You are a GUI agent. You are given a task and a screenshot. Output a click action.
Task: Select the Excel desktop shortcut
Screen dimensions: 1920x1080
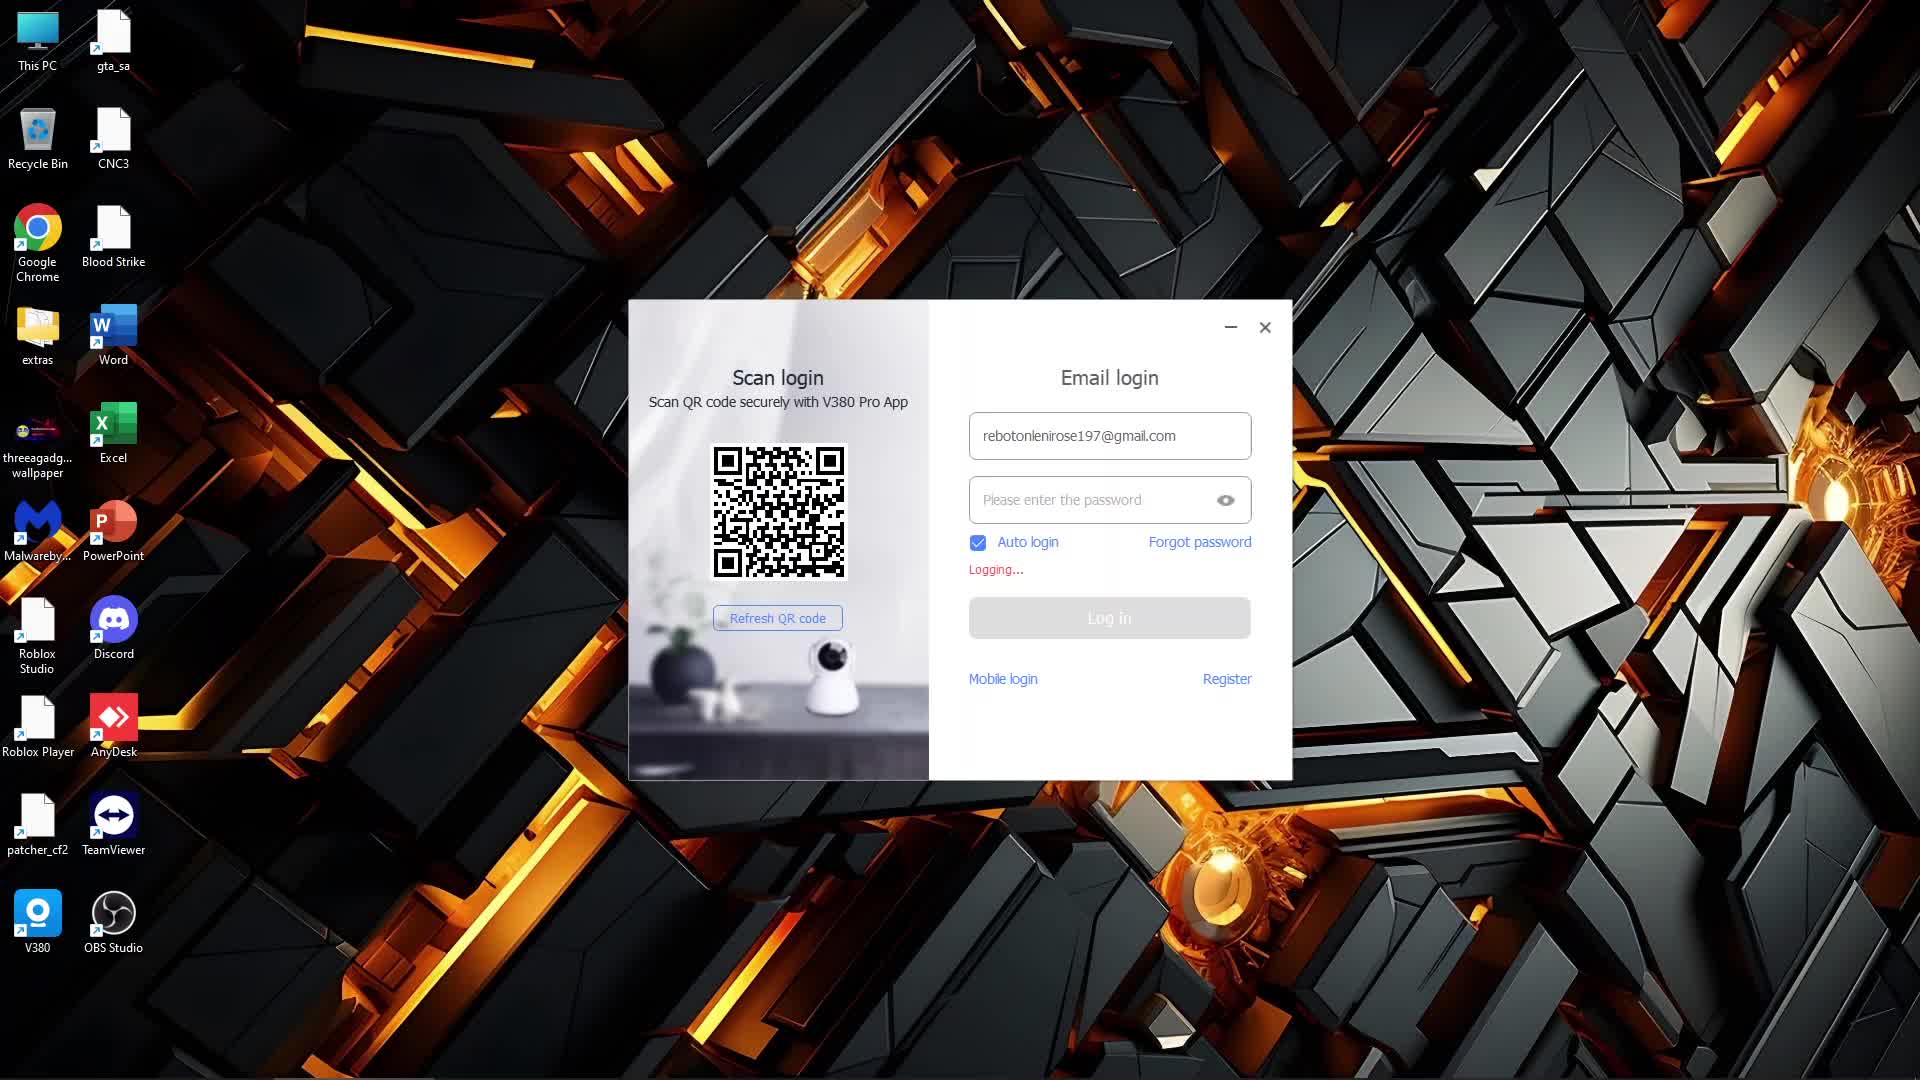113,424
